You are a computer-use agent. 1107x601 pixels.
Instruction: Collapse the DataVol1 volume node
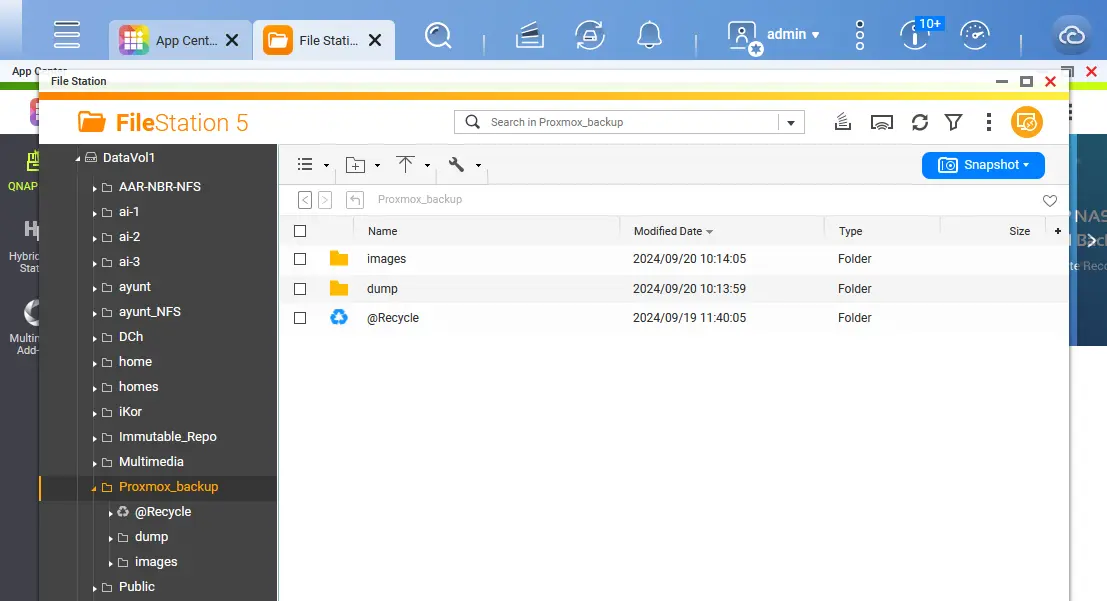(x=78, y=159)
